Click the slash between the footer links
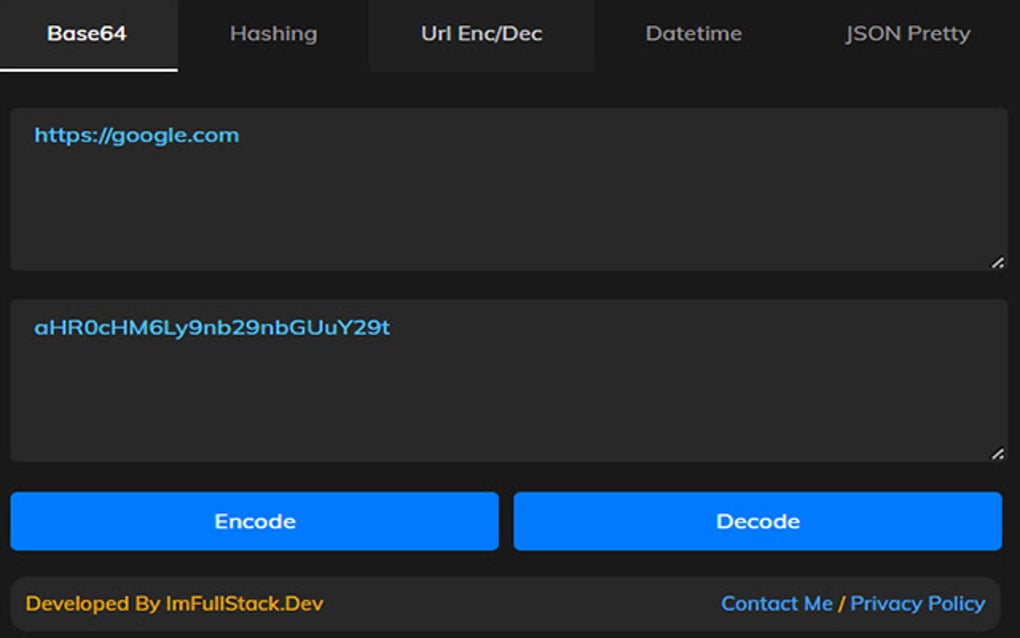This screenshot has height=638, width=1020. pos(841,604)
